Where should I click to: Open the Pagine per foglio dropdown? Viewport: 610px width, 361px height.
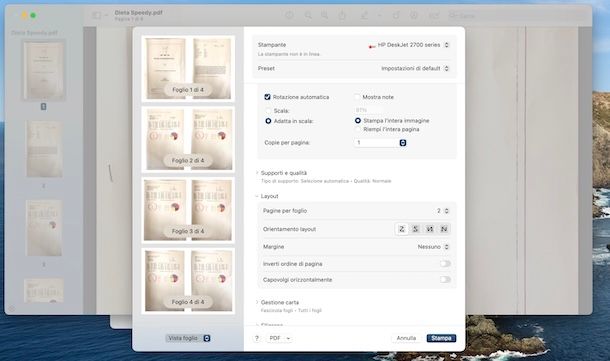443,211
